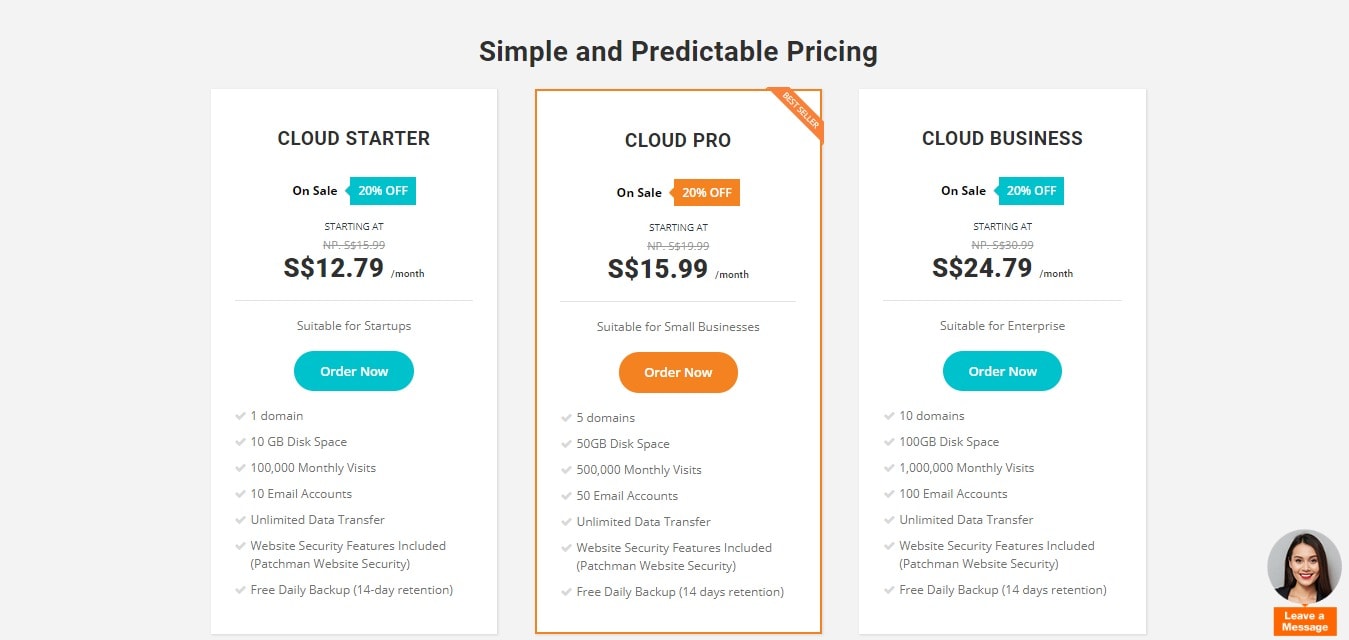Click the orange Cloud Pro 20% OFF tag
1349x640 pixels.
pos(706,193)
